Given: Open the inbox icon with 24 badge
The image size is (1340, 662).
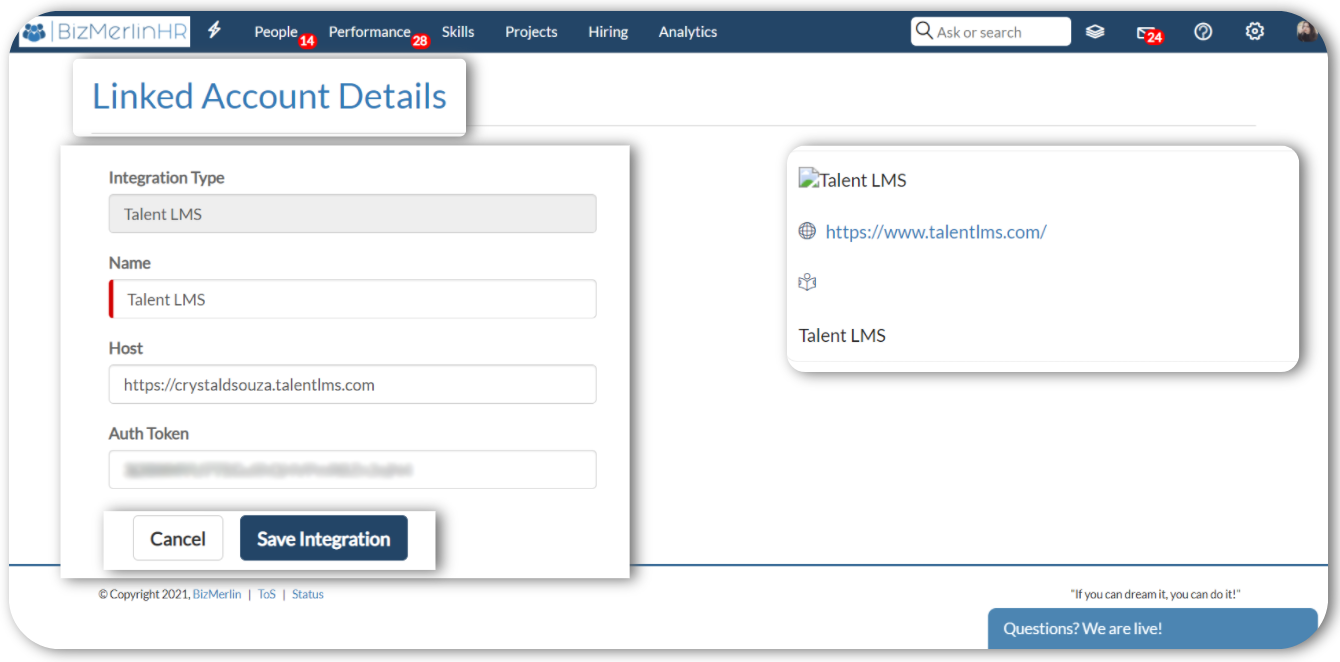Looking at the screenshot, I should click(1147, 33).
